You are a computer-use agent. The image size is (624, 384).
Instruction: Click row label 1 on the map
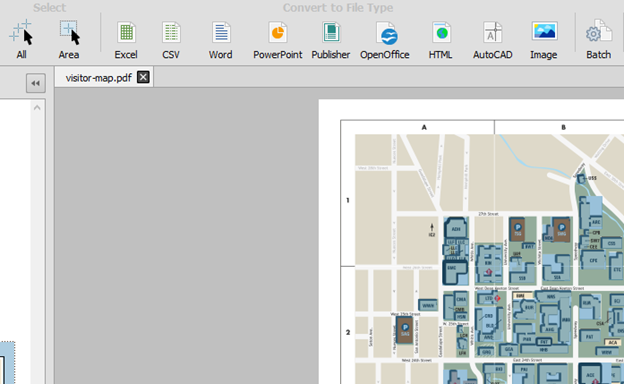(348, 200)
